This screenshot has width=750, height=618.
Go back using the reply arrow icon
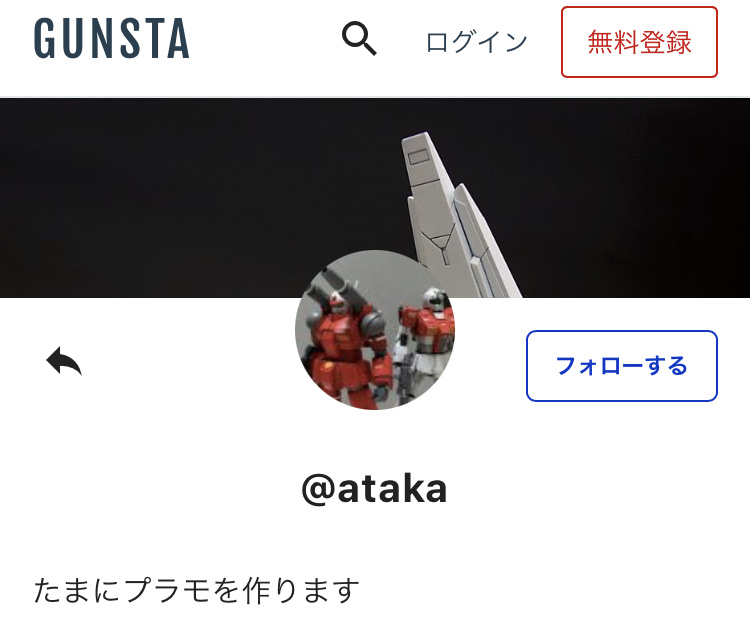point(64,361)
